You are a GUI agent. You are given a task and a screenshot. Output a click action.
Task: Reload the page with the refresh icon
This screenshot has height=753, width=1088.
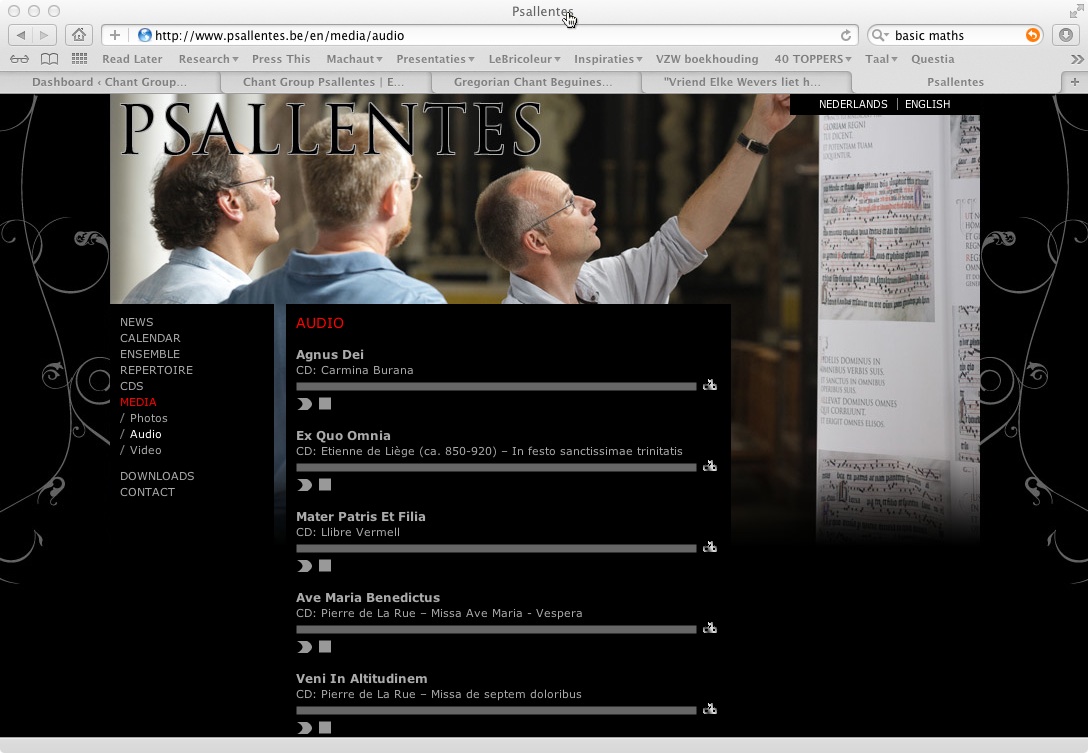tap(846, 35)
